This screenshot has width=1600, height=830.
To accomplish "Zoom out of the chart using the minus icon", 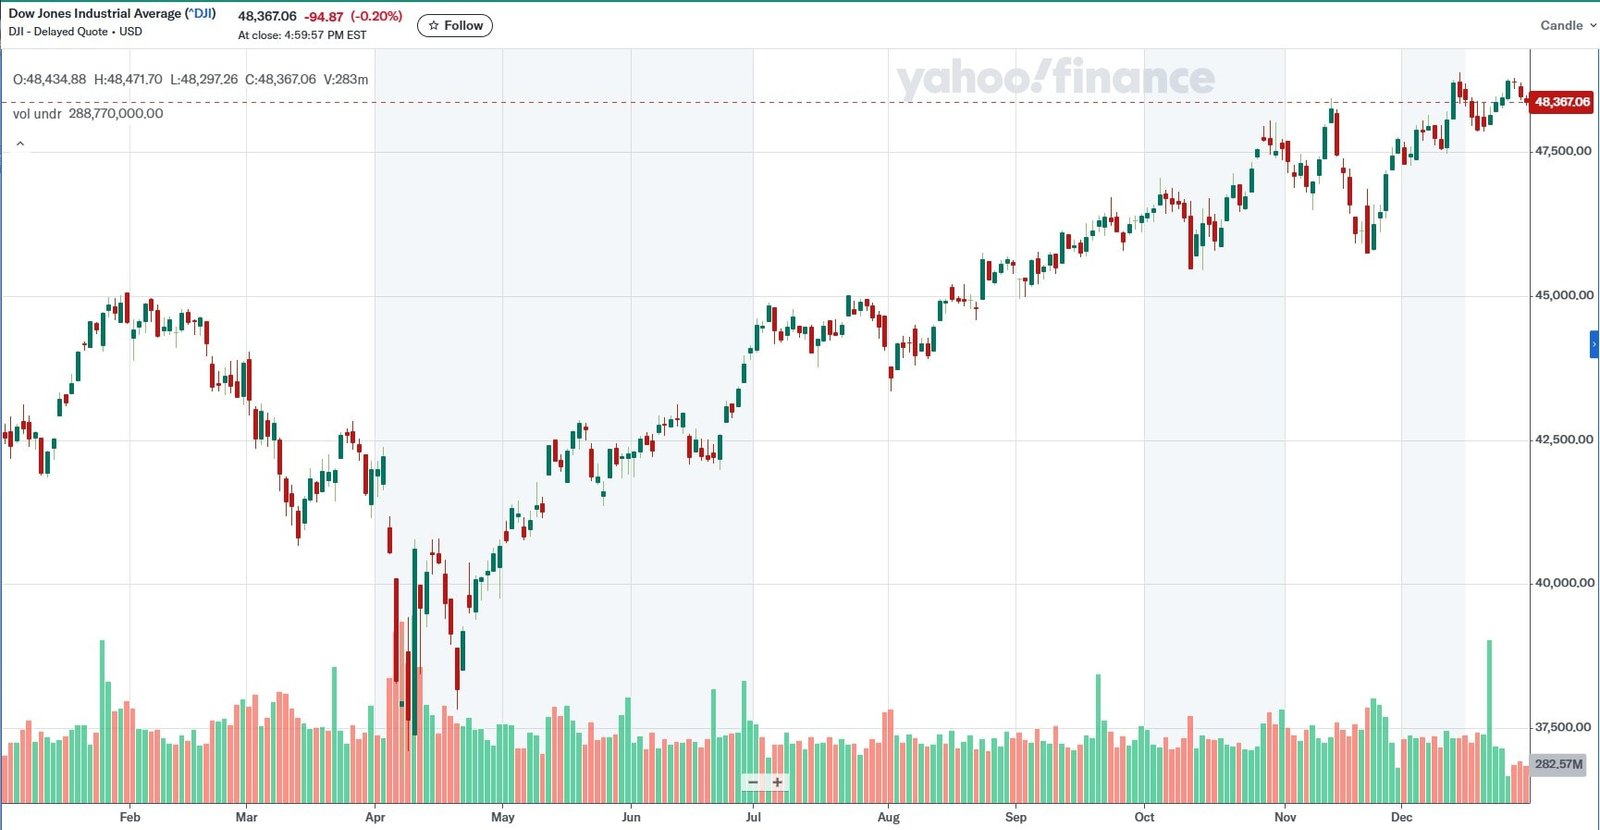I will 753,781.
